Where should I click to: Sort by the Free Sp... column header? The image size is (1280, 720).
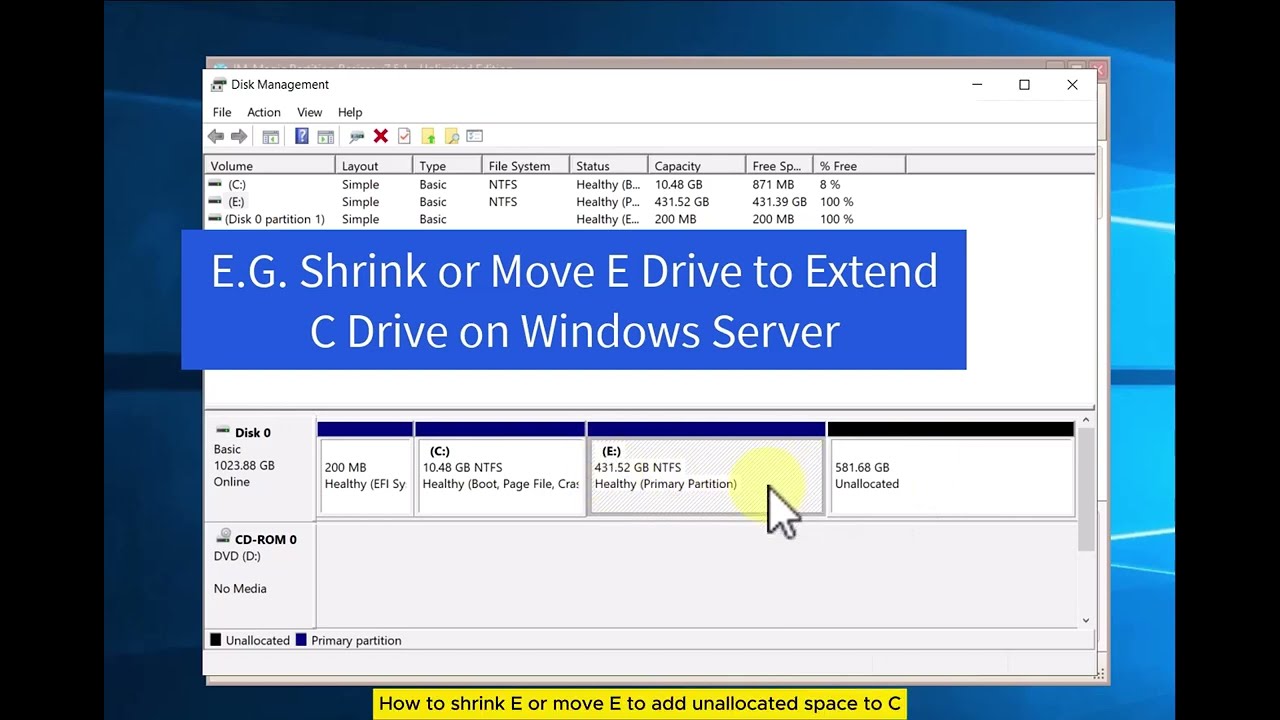[x=779, y=166]
